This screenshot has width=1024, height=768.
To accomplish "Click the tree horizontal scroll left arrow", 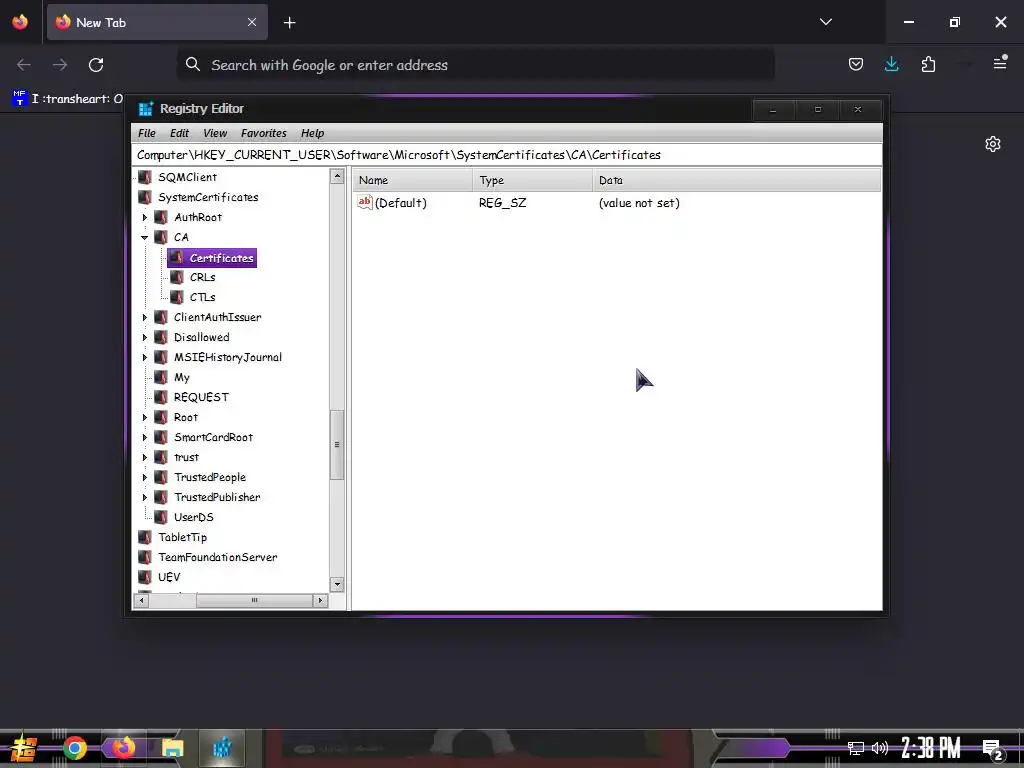I will [141, 600].
